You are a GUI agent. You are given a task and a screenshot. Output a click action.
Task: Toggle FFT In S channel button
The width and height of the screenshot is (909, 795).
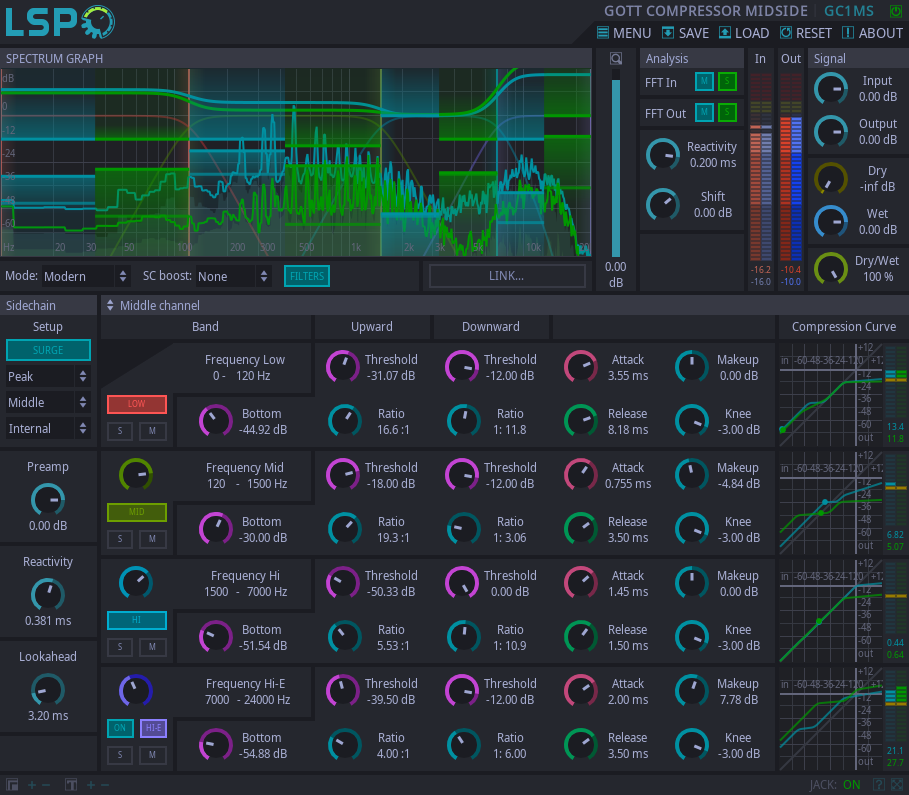click(728, 82)
